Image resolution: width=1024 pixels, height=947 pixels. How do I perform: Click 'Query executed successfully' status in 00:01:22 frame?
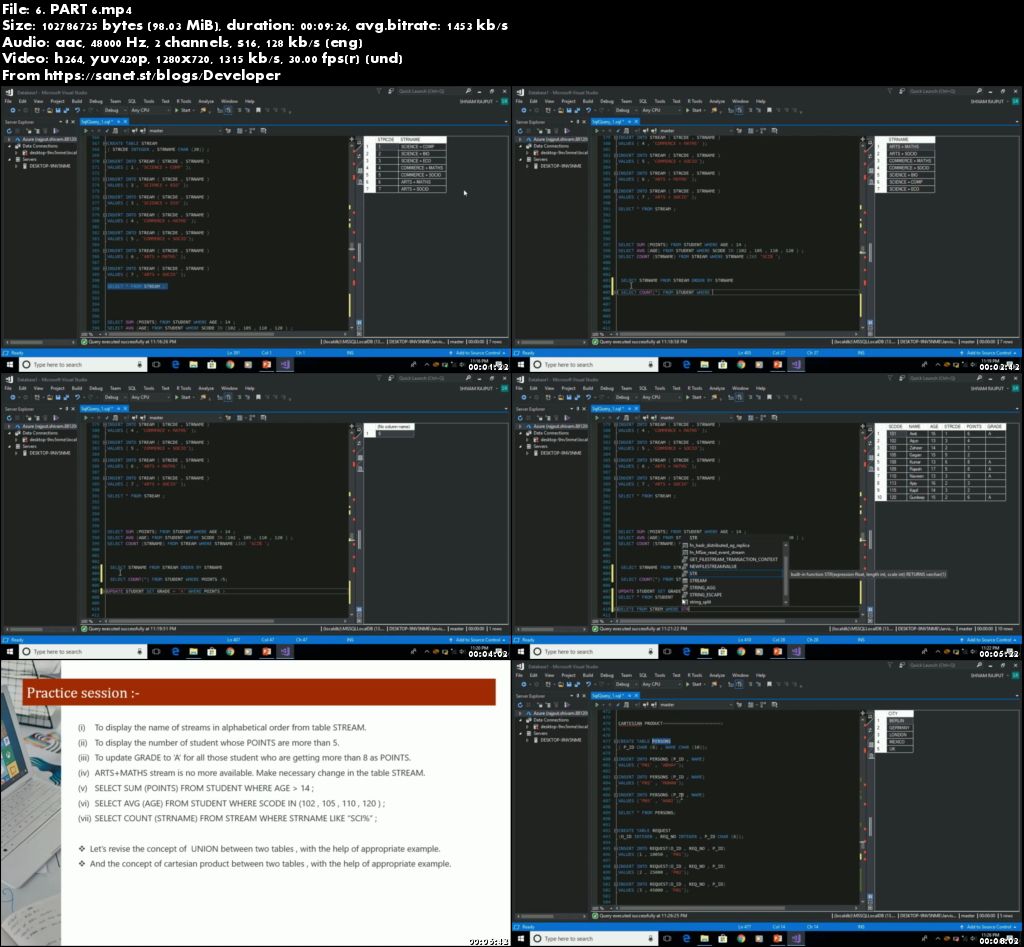[x=131, y=342]
